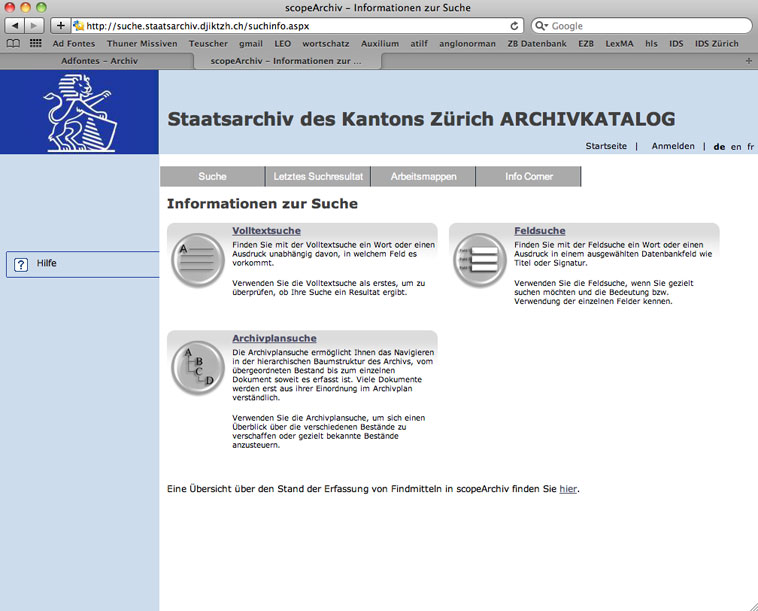This screenshot has width=758, height=611.
Task: Click the Staatsarchiv ARCHIVKATALOG heading
Action: (421, 119)
